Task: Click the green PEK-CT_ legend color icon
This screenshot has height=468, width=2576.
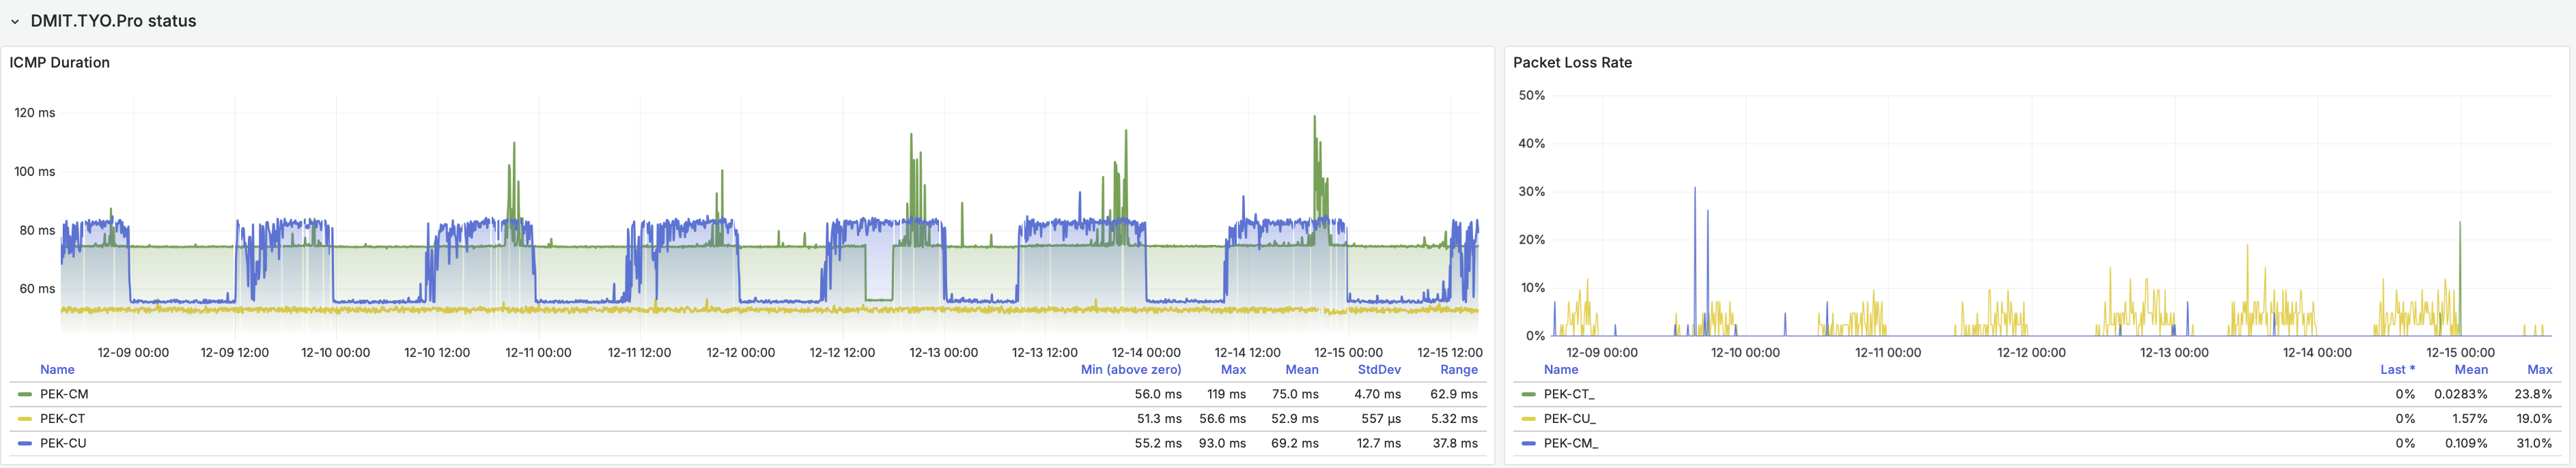Action: point(1528,394)
